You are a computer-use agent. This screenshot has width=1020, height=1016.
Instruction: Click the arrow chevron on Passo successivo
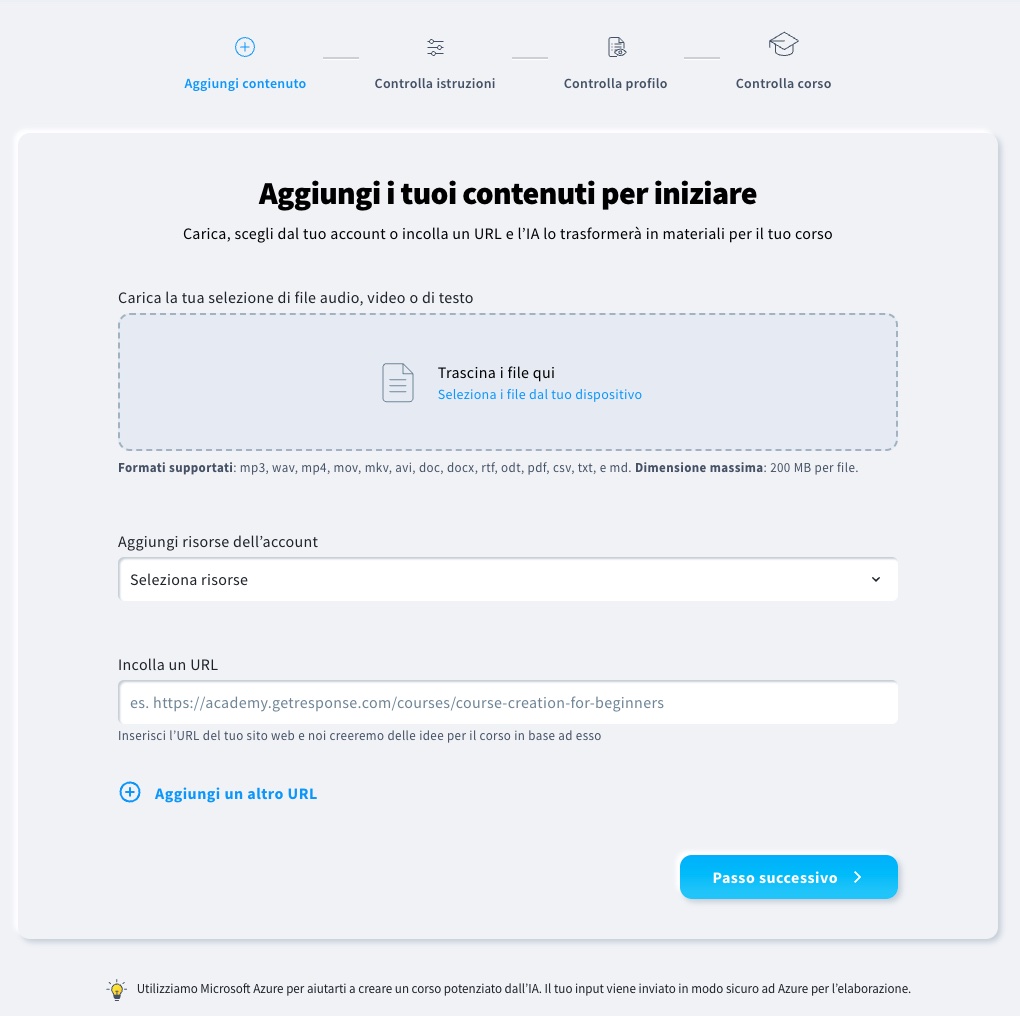coord(857,878)
